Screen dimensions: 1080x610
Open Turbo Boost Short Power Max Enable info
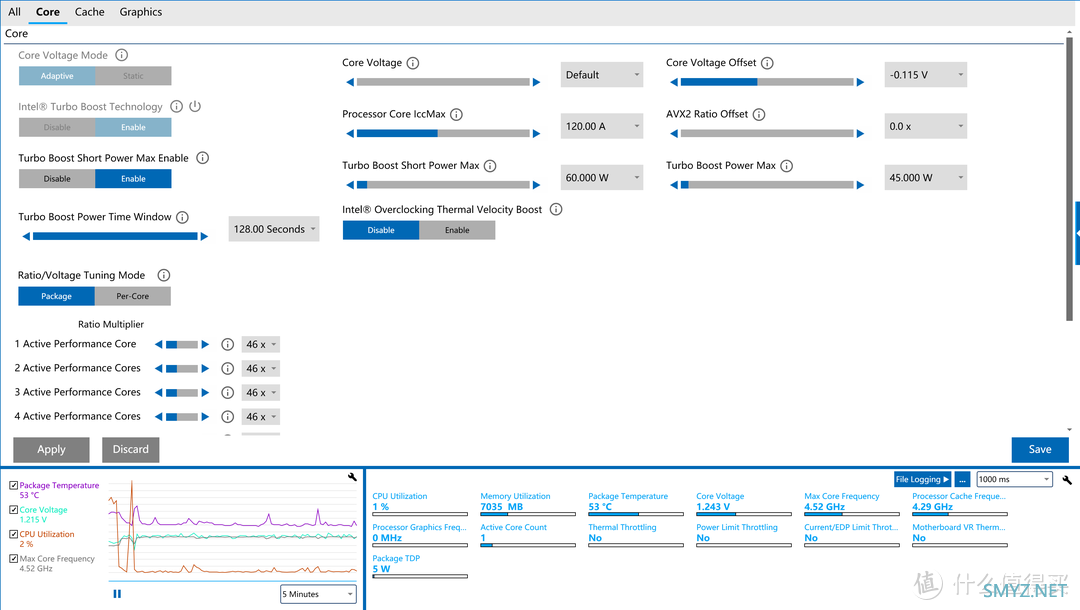202,158
